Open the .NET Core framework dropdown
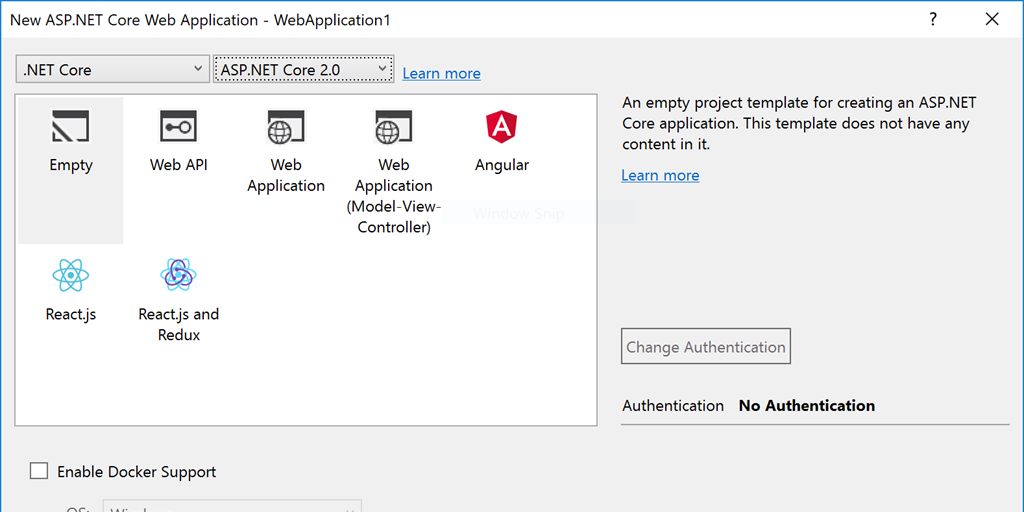The width and height of the screenshot is (1024, 512). (113, 69)
